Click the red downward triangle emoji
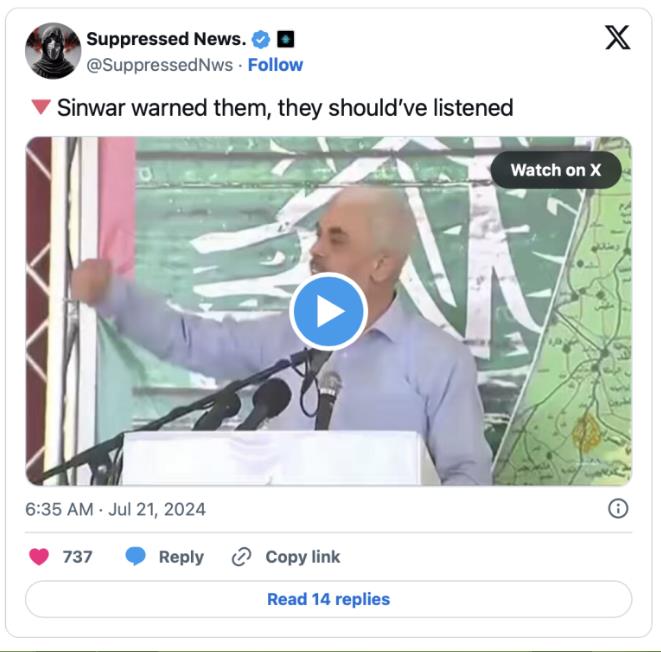Screen dimensions: 661x652 coord(41,107)
